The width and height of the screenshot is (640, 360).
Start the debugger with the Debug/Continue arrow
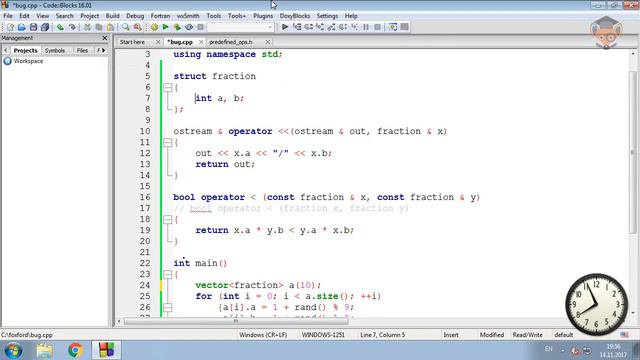coord(285,27)
